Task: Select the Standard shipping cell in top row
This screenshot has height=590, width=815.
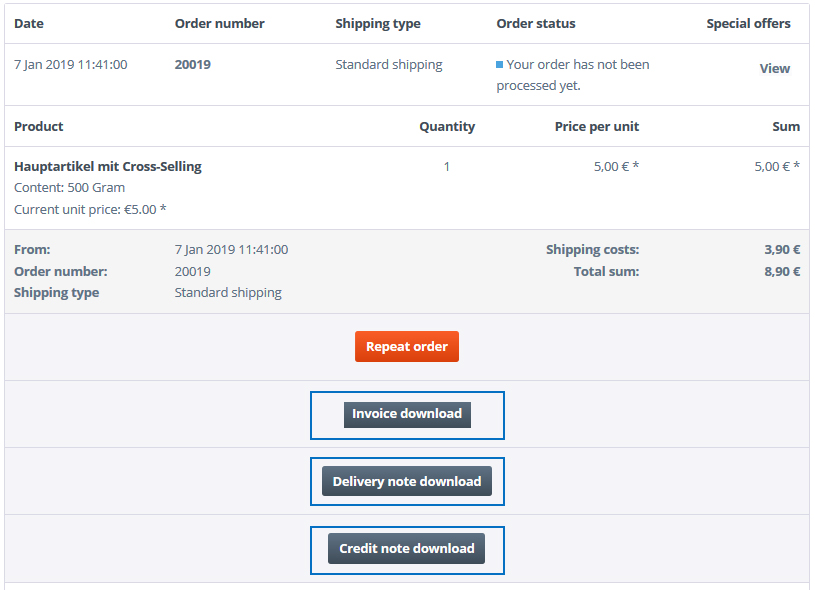Action: 389,64
